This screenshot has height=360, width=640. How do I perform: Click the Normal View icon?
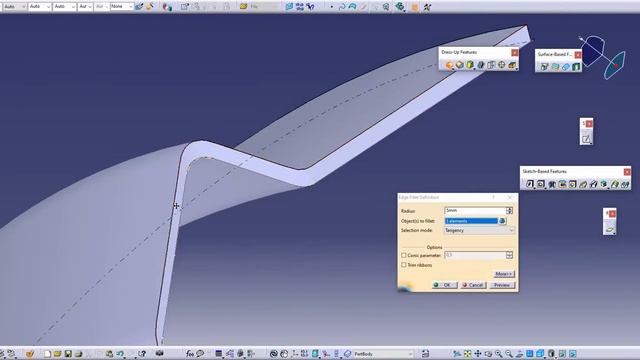[519, 353]
